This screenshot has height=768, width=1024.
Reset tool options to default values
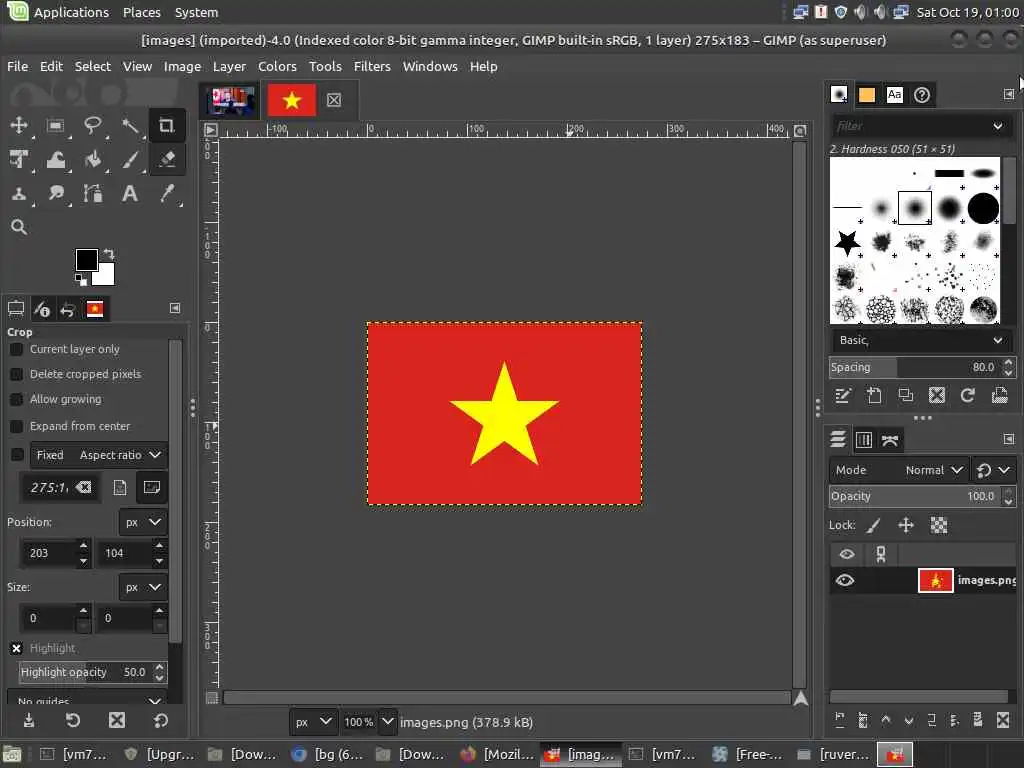[161, 720]
